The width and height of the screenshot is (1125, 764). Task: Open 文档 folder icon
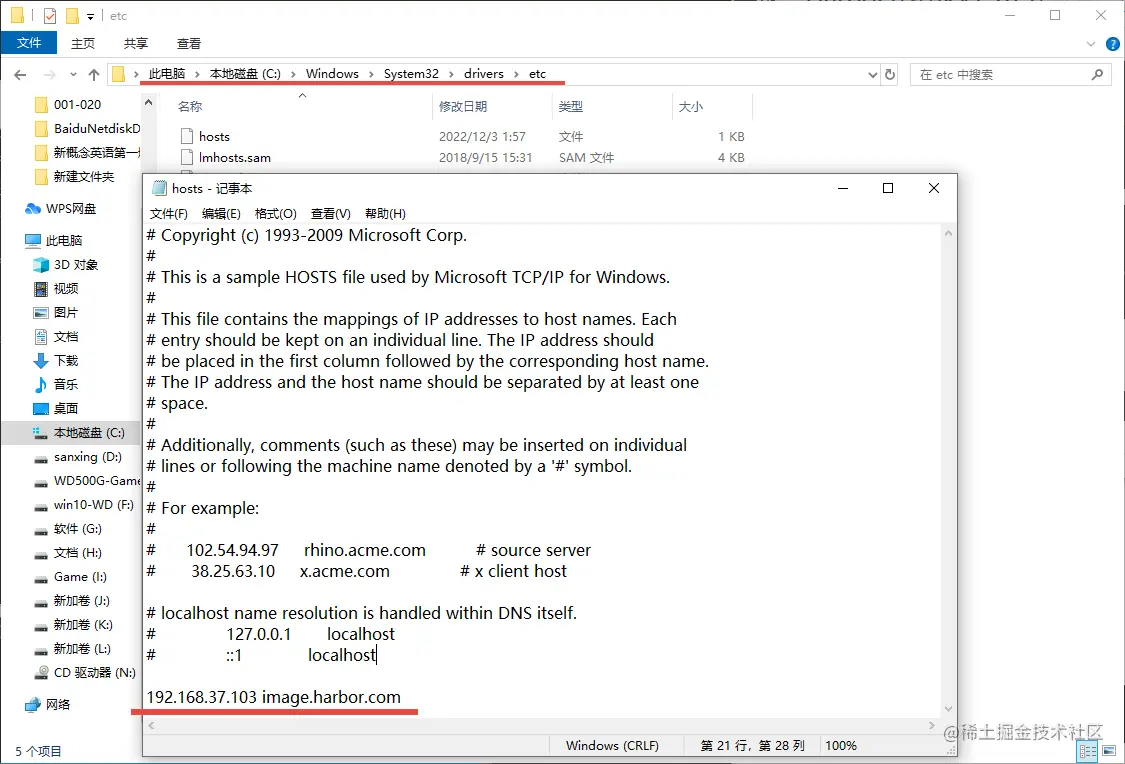(x=41, y=336)
